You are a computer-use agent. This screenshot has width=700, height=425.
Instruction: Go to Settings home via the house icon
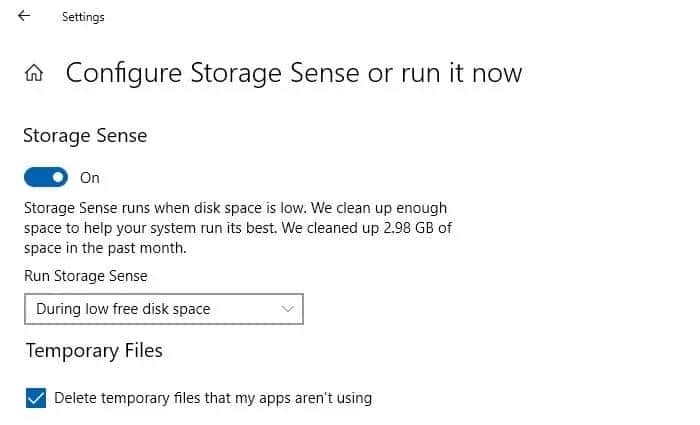(34, 73)
